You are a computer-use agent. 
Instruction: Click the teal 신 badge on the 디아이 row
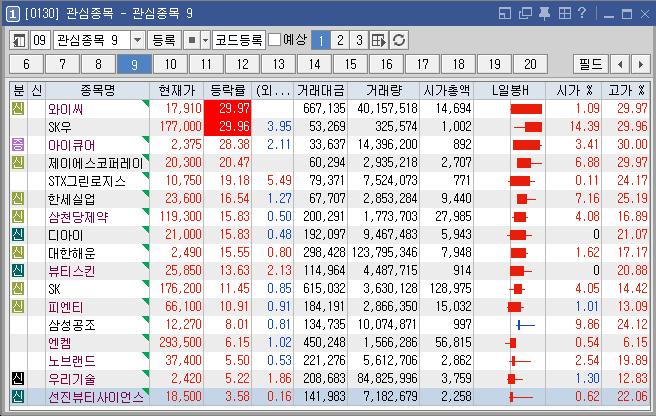coord(18,234)
